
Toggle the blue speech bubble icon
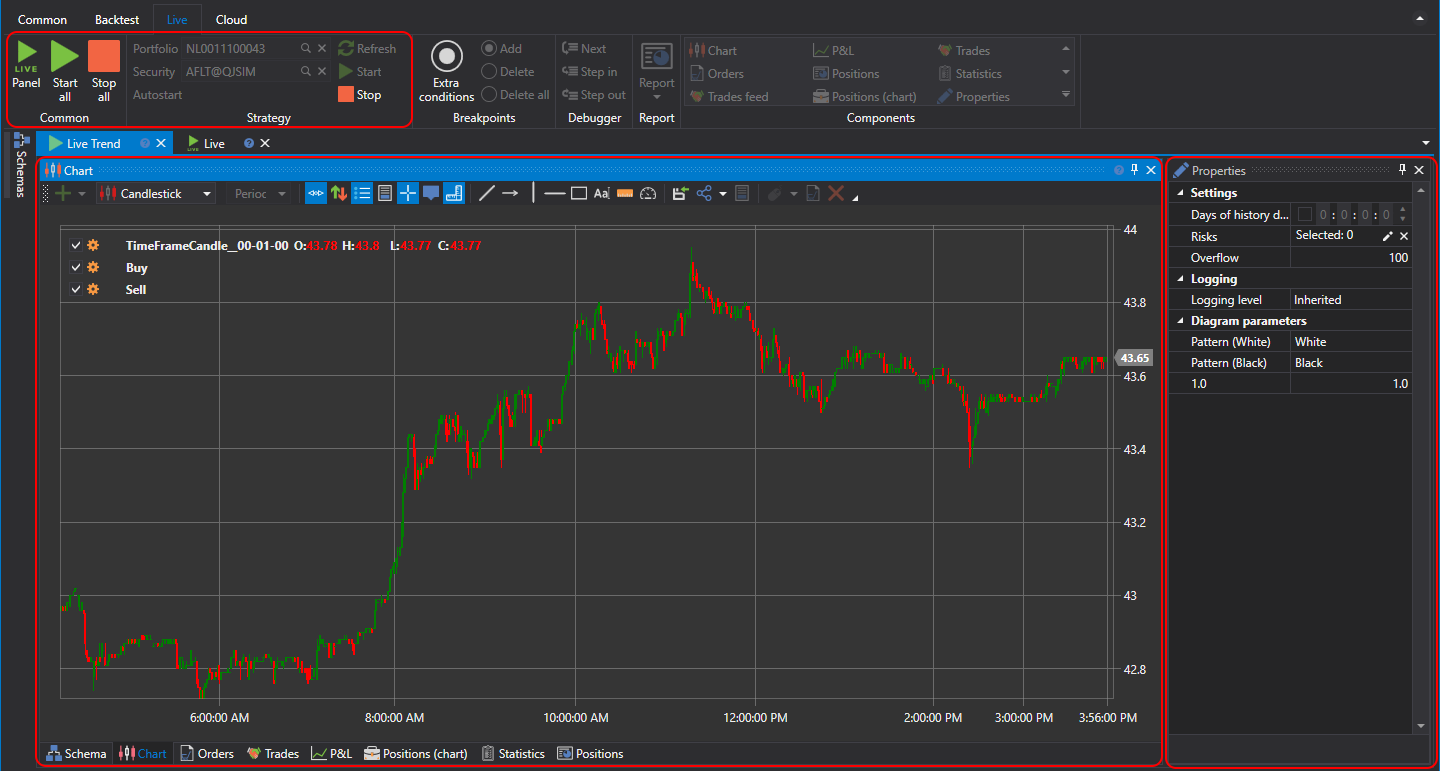[431, 194]
